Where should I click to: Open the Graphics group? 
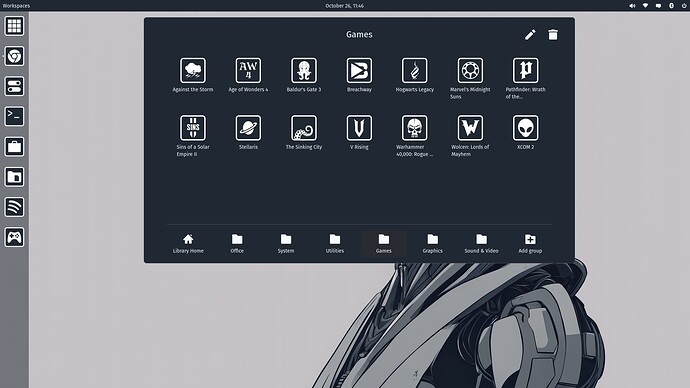[x=433, y=244]
